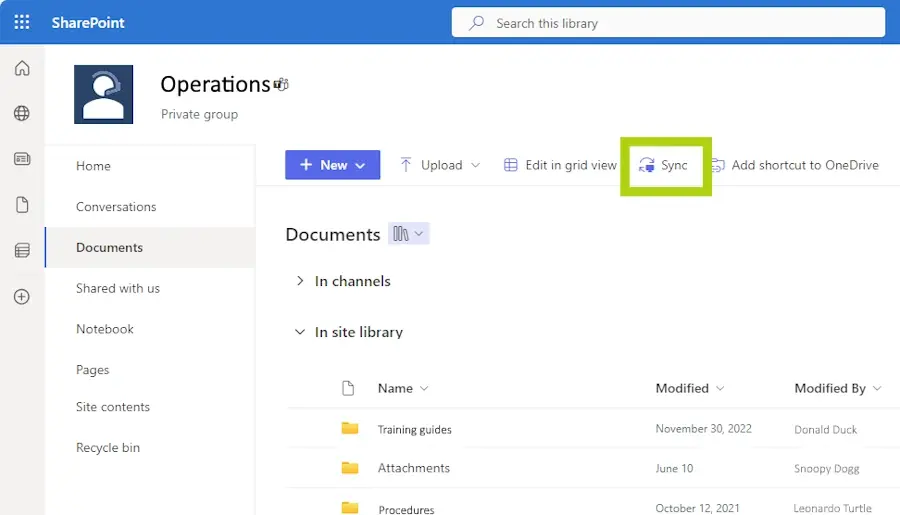Click Add shortcut to OneDrive
900x515 pixels.
click(795, 165)
